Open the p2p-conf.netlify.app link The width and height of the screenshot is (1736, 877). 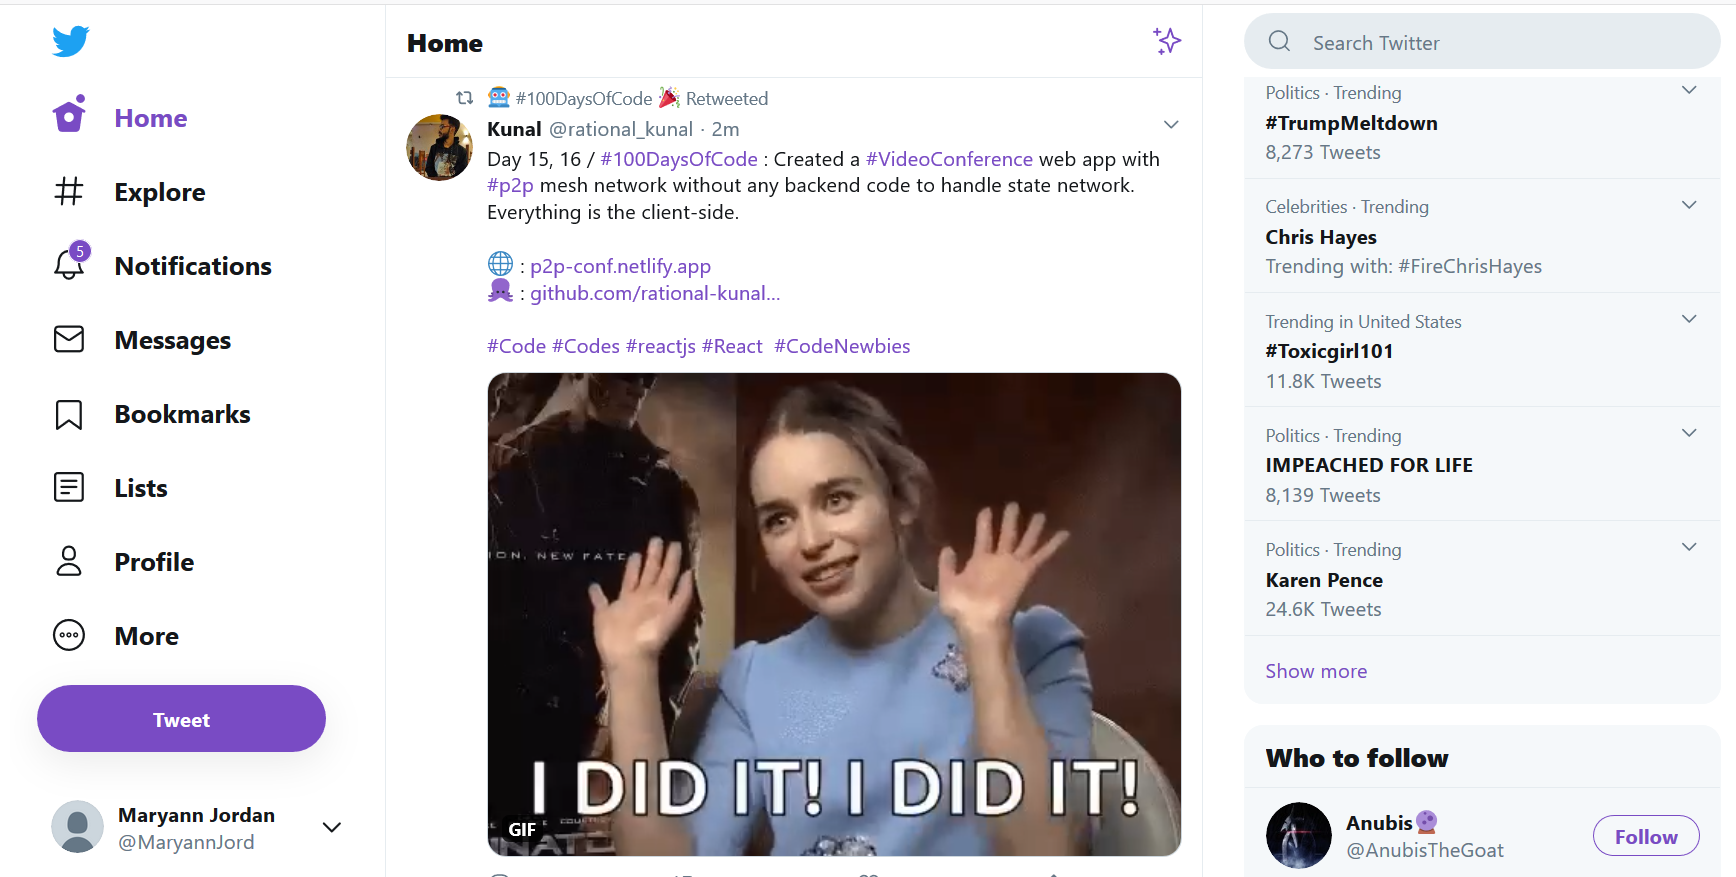tap(620, 266)
